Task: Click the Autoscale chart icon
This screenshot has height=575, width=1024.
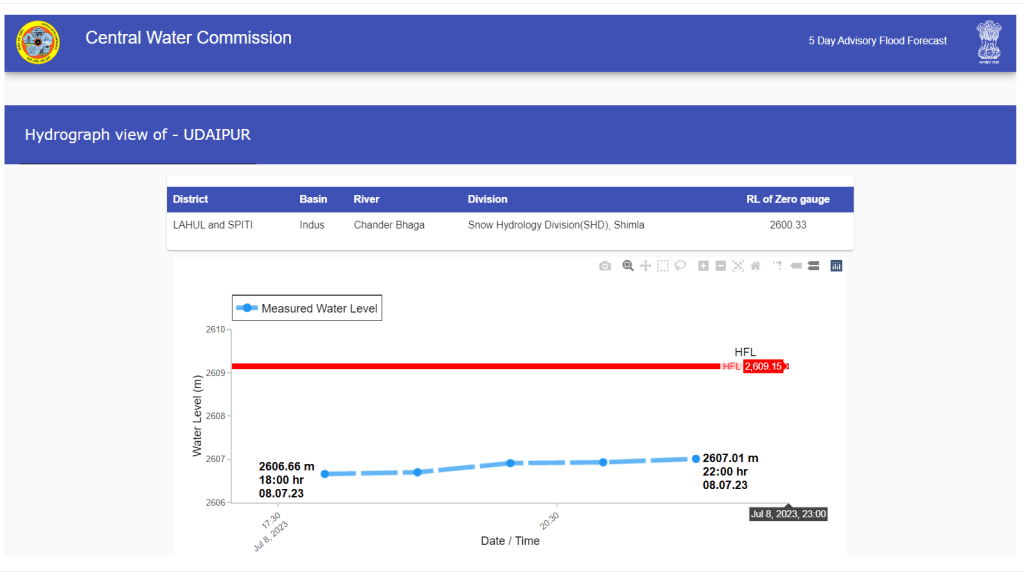Action: pos(738,266)
